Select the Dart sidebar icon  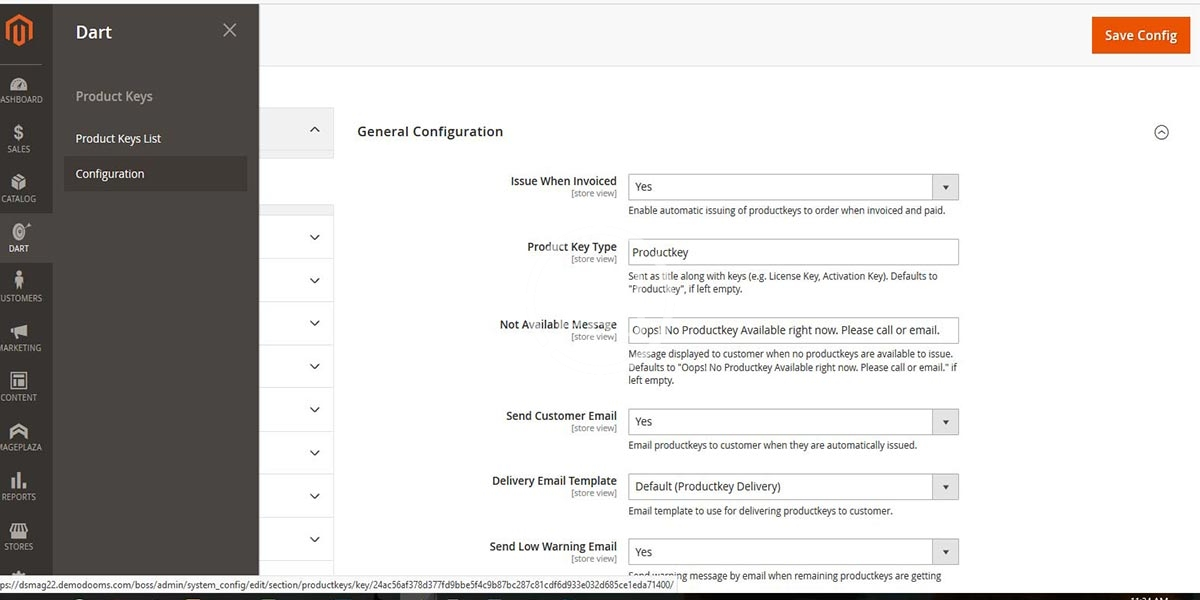(x=19, y=237)
